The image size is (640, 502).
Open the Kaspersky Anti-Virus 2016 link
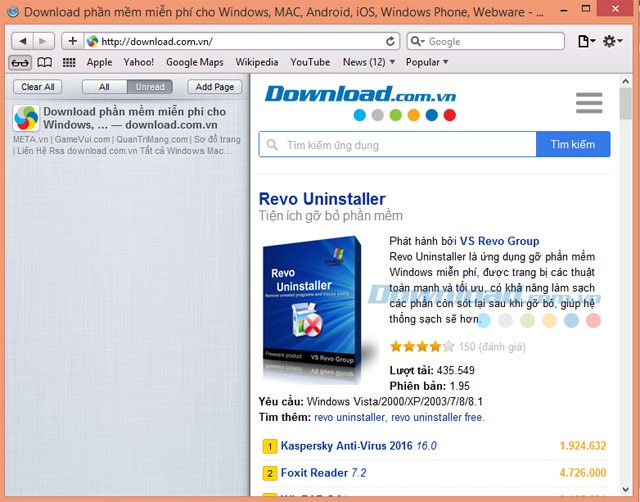344,446
